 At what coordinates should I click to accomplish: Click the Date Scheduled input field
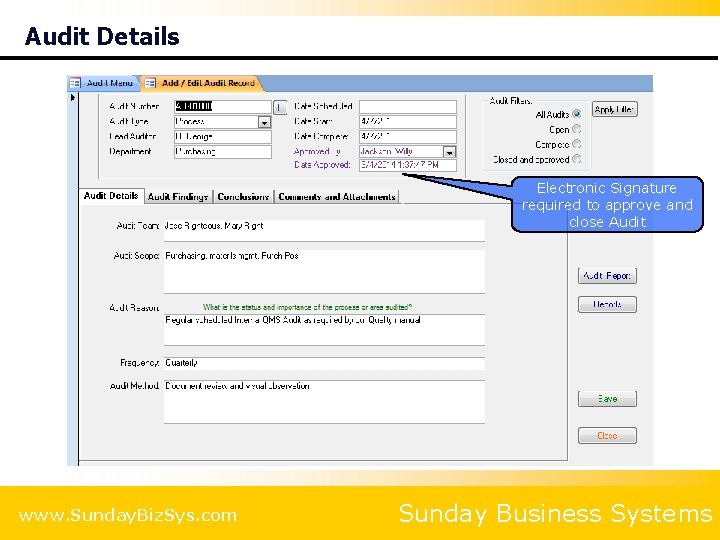[408, 107]
